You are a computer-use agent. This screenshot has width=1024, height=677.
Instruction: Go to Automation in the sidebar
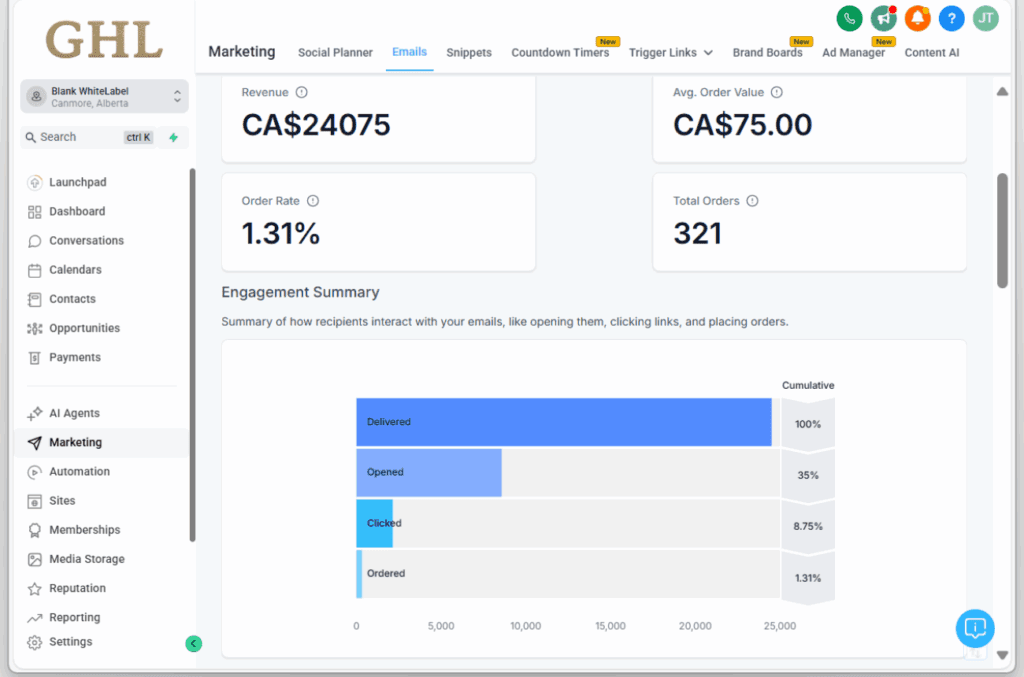click(x=79, y=471)
